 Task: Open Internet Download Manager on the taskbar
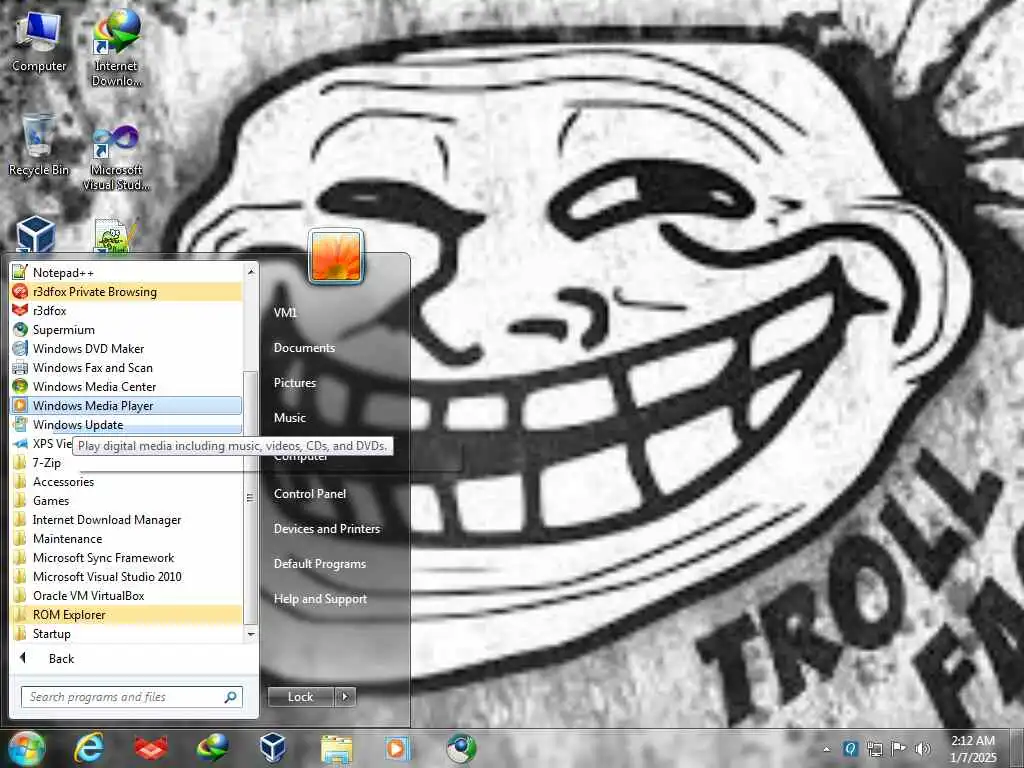(212, 748)
